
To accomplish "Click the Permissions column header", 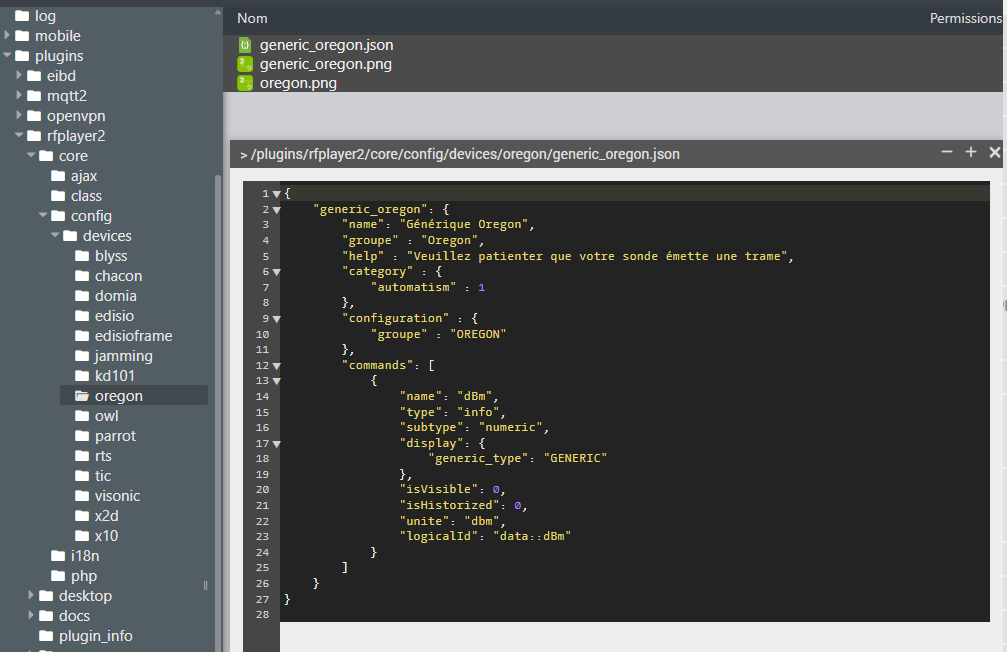I will coord(965,19).
